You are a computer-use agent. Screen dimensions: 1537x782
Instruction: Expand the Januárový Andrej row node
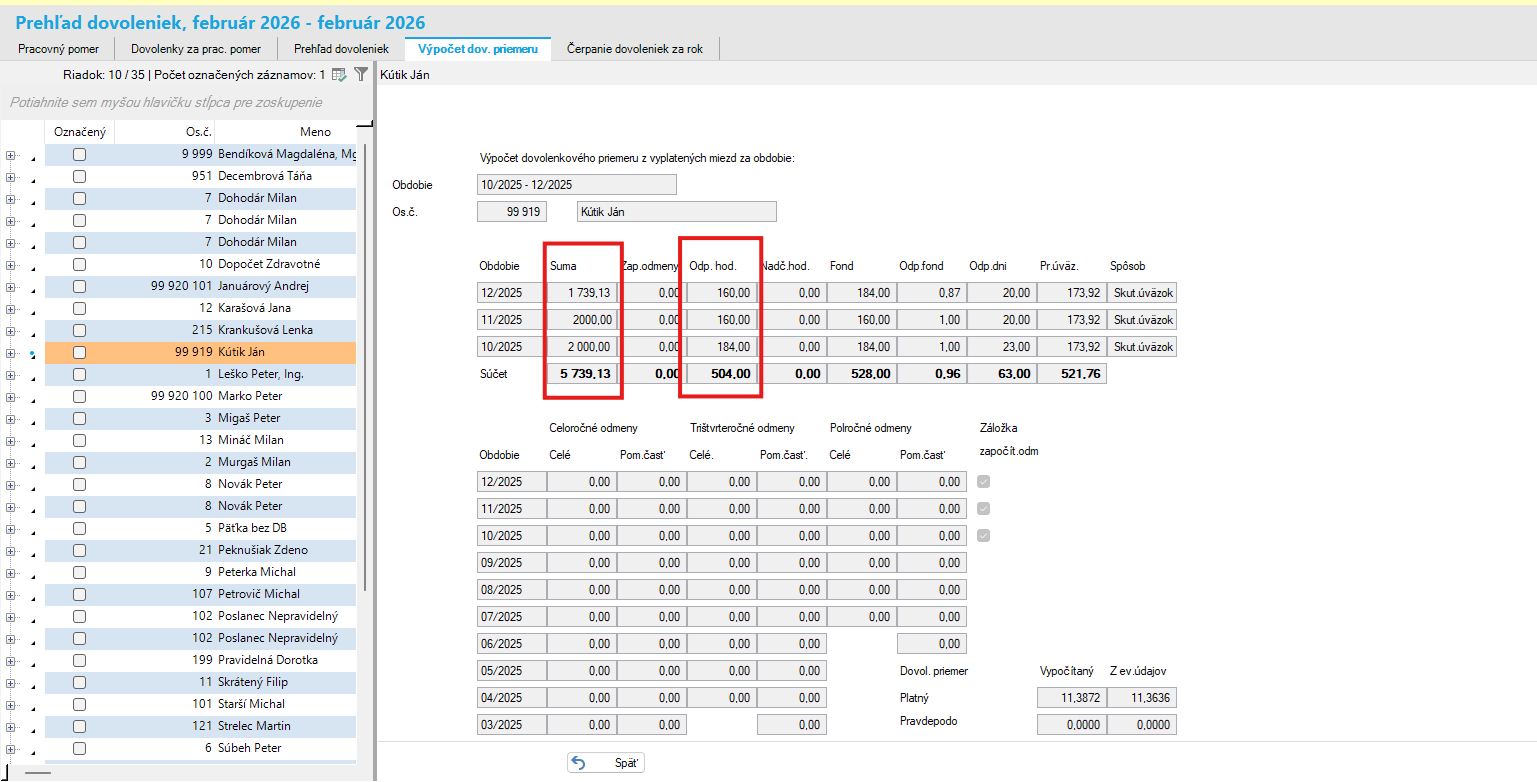click(11, 286)
